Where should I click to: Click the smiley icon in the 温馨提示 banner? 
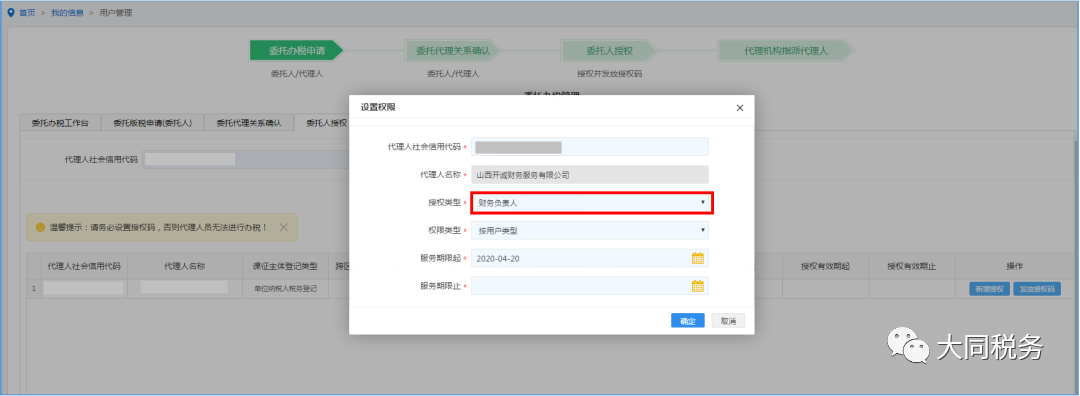click(x=40, y=227)
